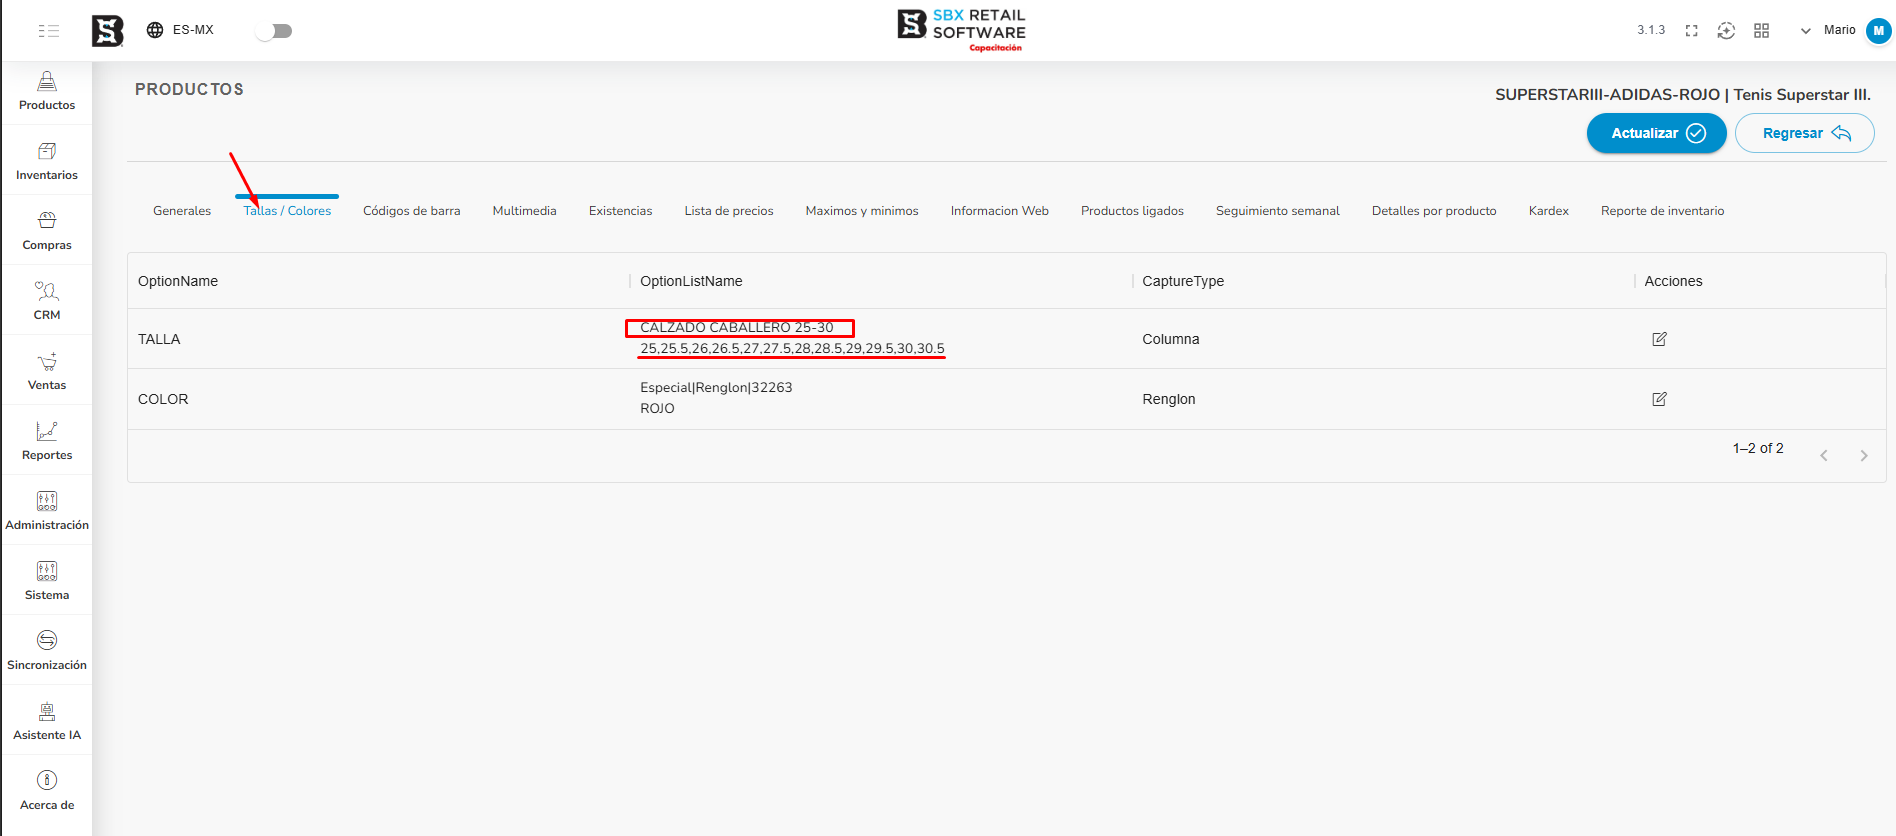Click the Regresar button

pyautogui.click(x=1804, y=133)
